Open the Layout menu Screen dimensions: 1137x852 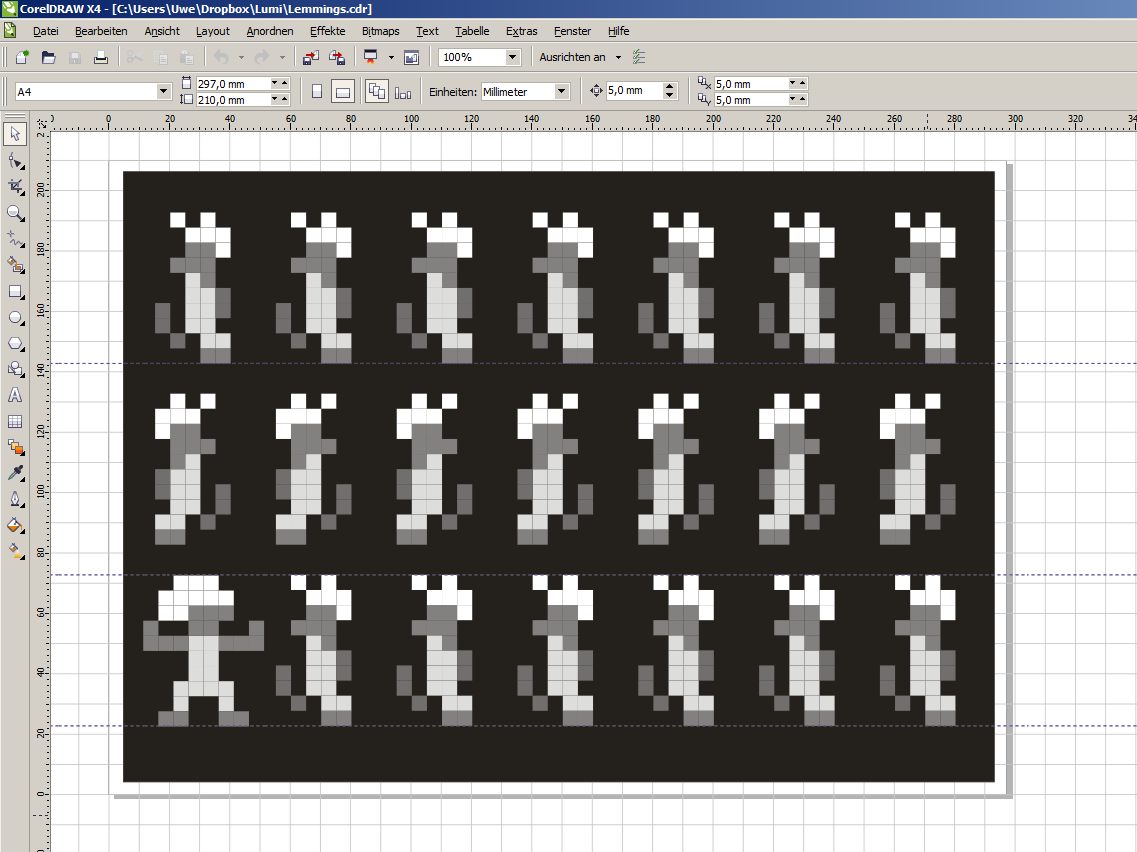coord(212,31)
